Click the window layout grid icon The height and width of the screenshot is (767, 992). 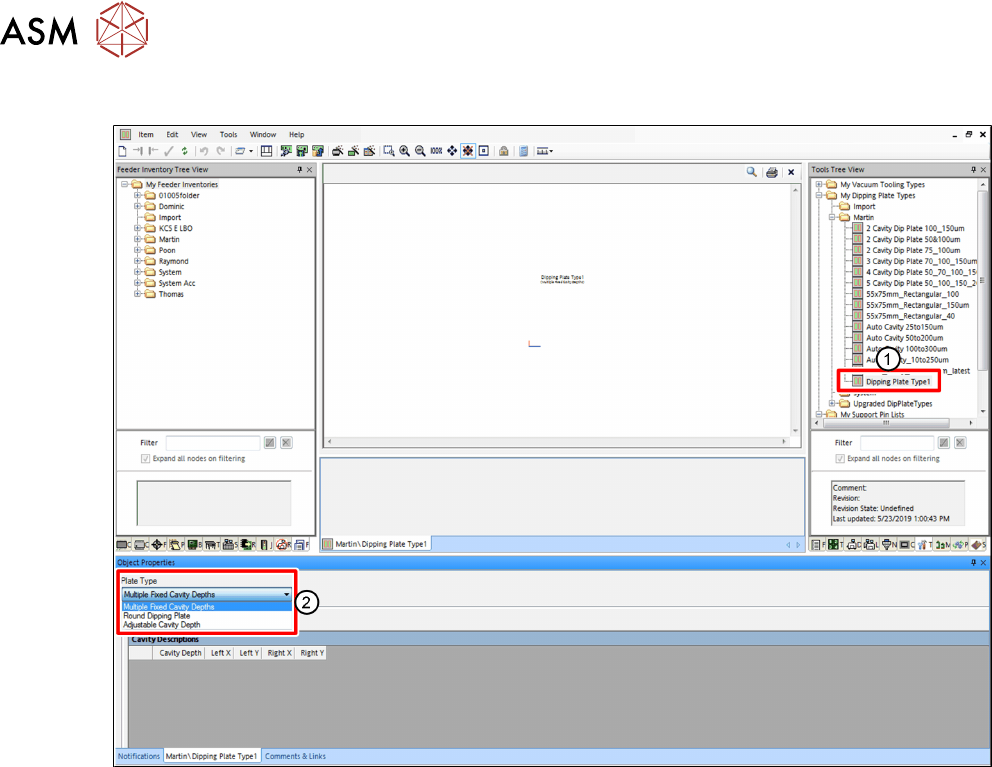pyautogui.click(x=266, y=151)
